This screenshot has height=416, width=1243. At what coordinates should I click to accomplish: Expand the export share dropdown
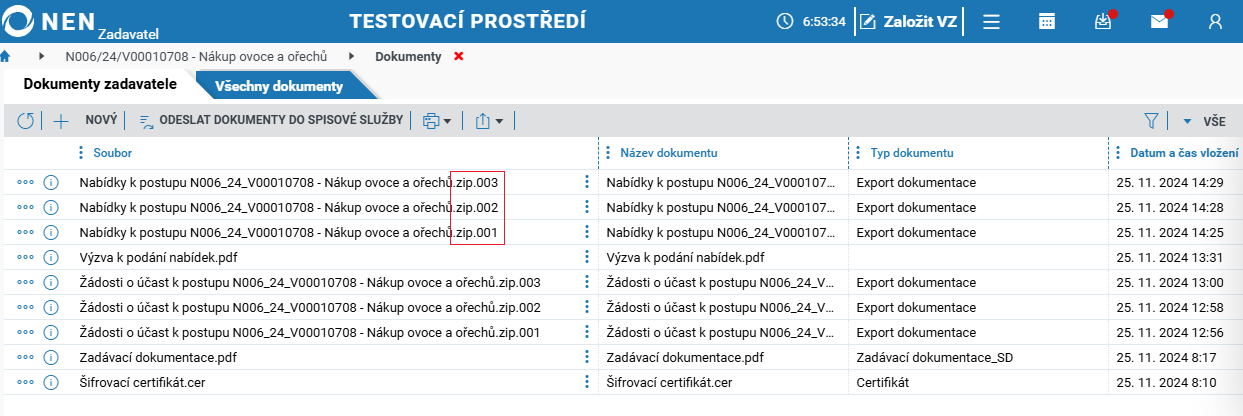tap(489, 121)
